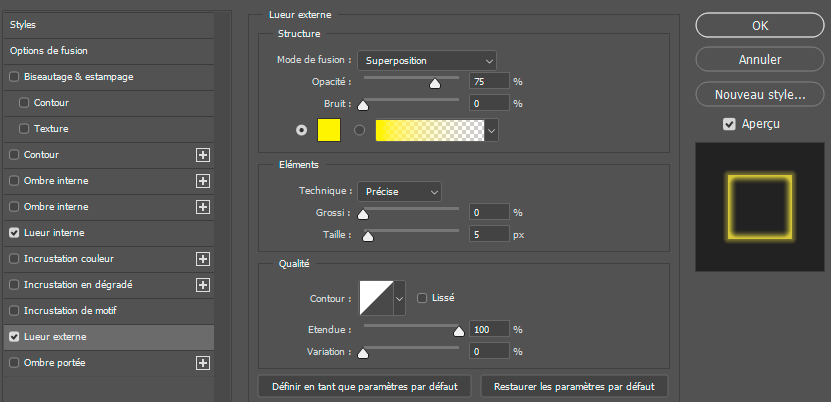Open the yellow glow color swatch
The image size is (831, 402).
[x=329, y=130]
